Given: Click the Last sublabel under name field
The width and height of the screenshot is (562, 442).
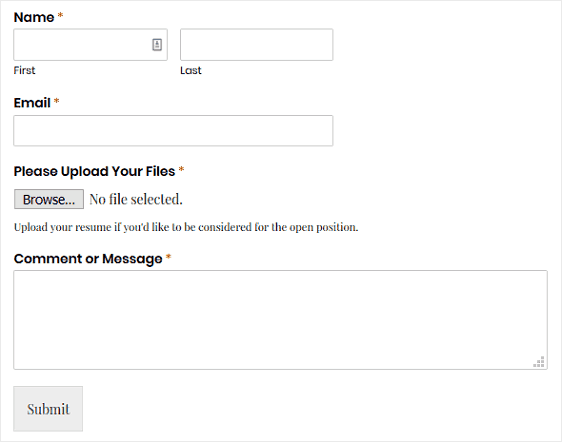Looking at the screenshot, I should point(191,70).
